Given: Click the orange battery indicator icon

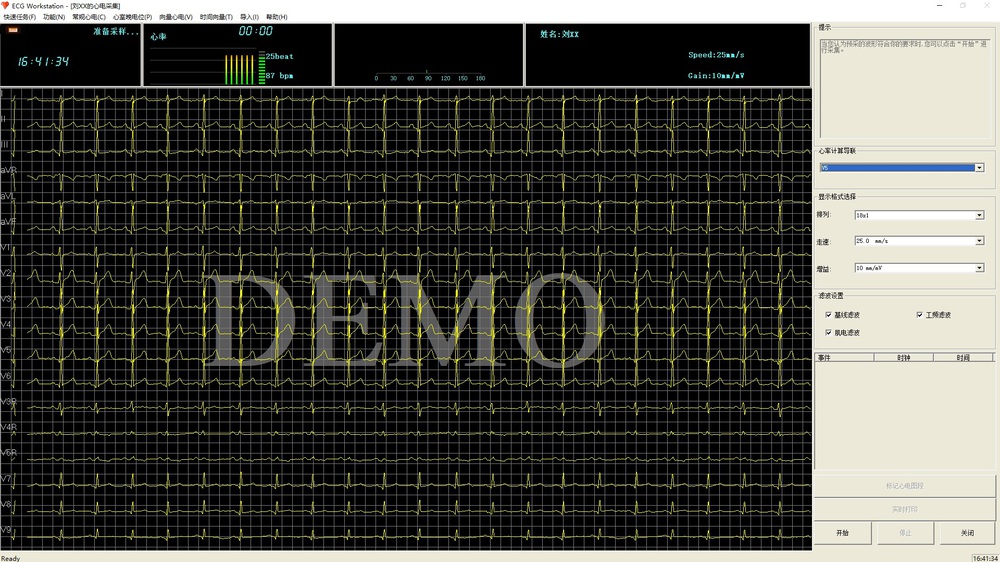Looking at the screenshot, I should click(x=13, y=32).
